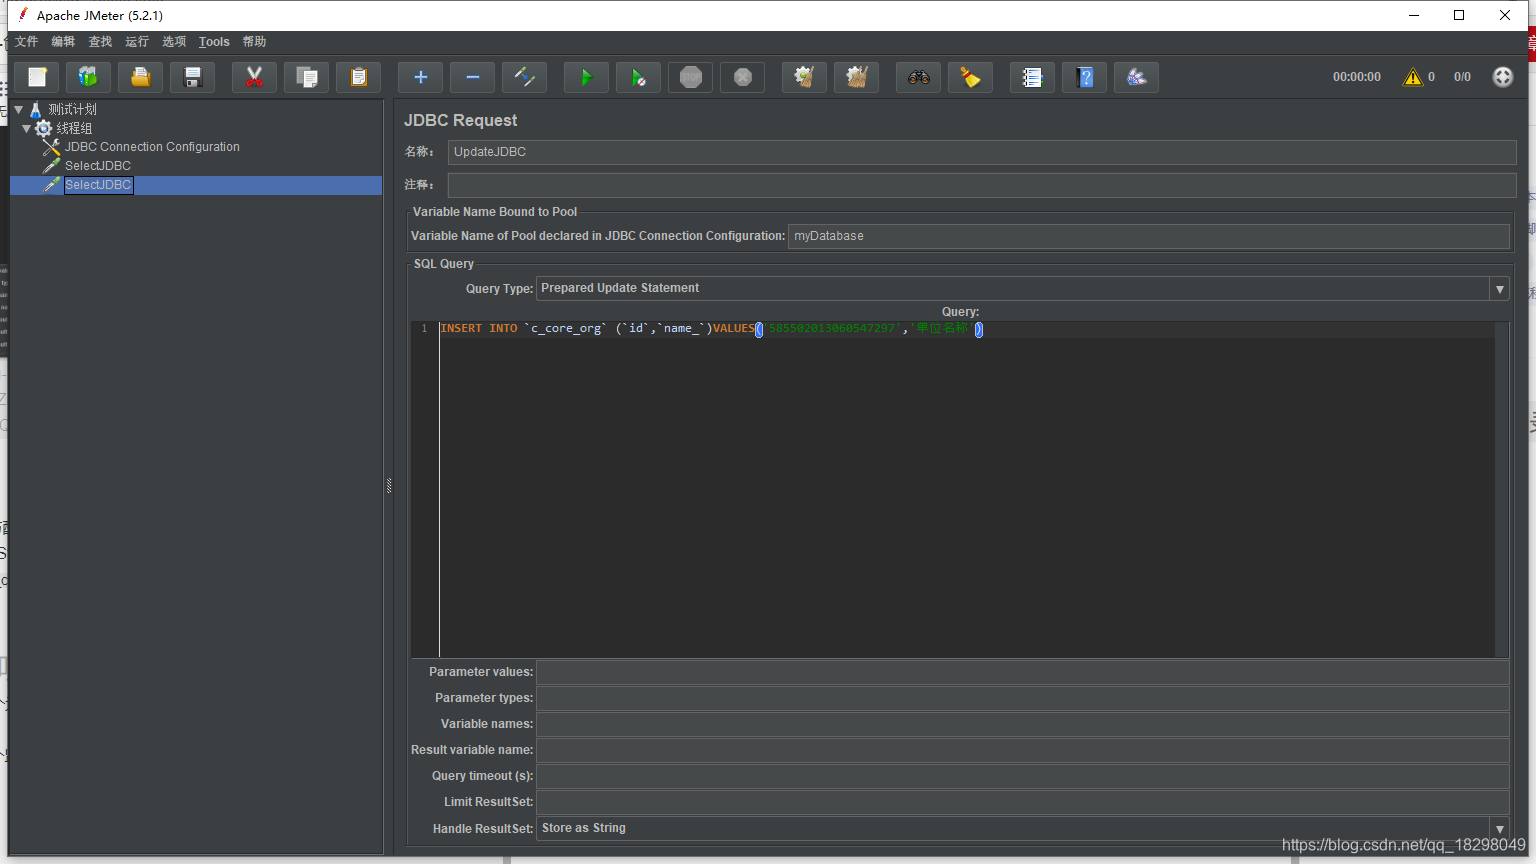The height and width of the screenshot is (864, 1536).
Task: Click the 名称 field containing UpdateJDBC
Action: click(x=982, y=152)
